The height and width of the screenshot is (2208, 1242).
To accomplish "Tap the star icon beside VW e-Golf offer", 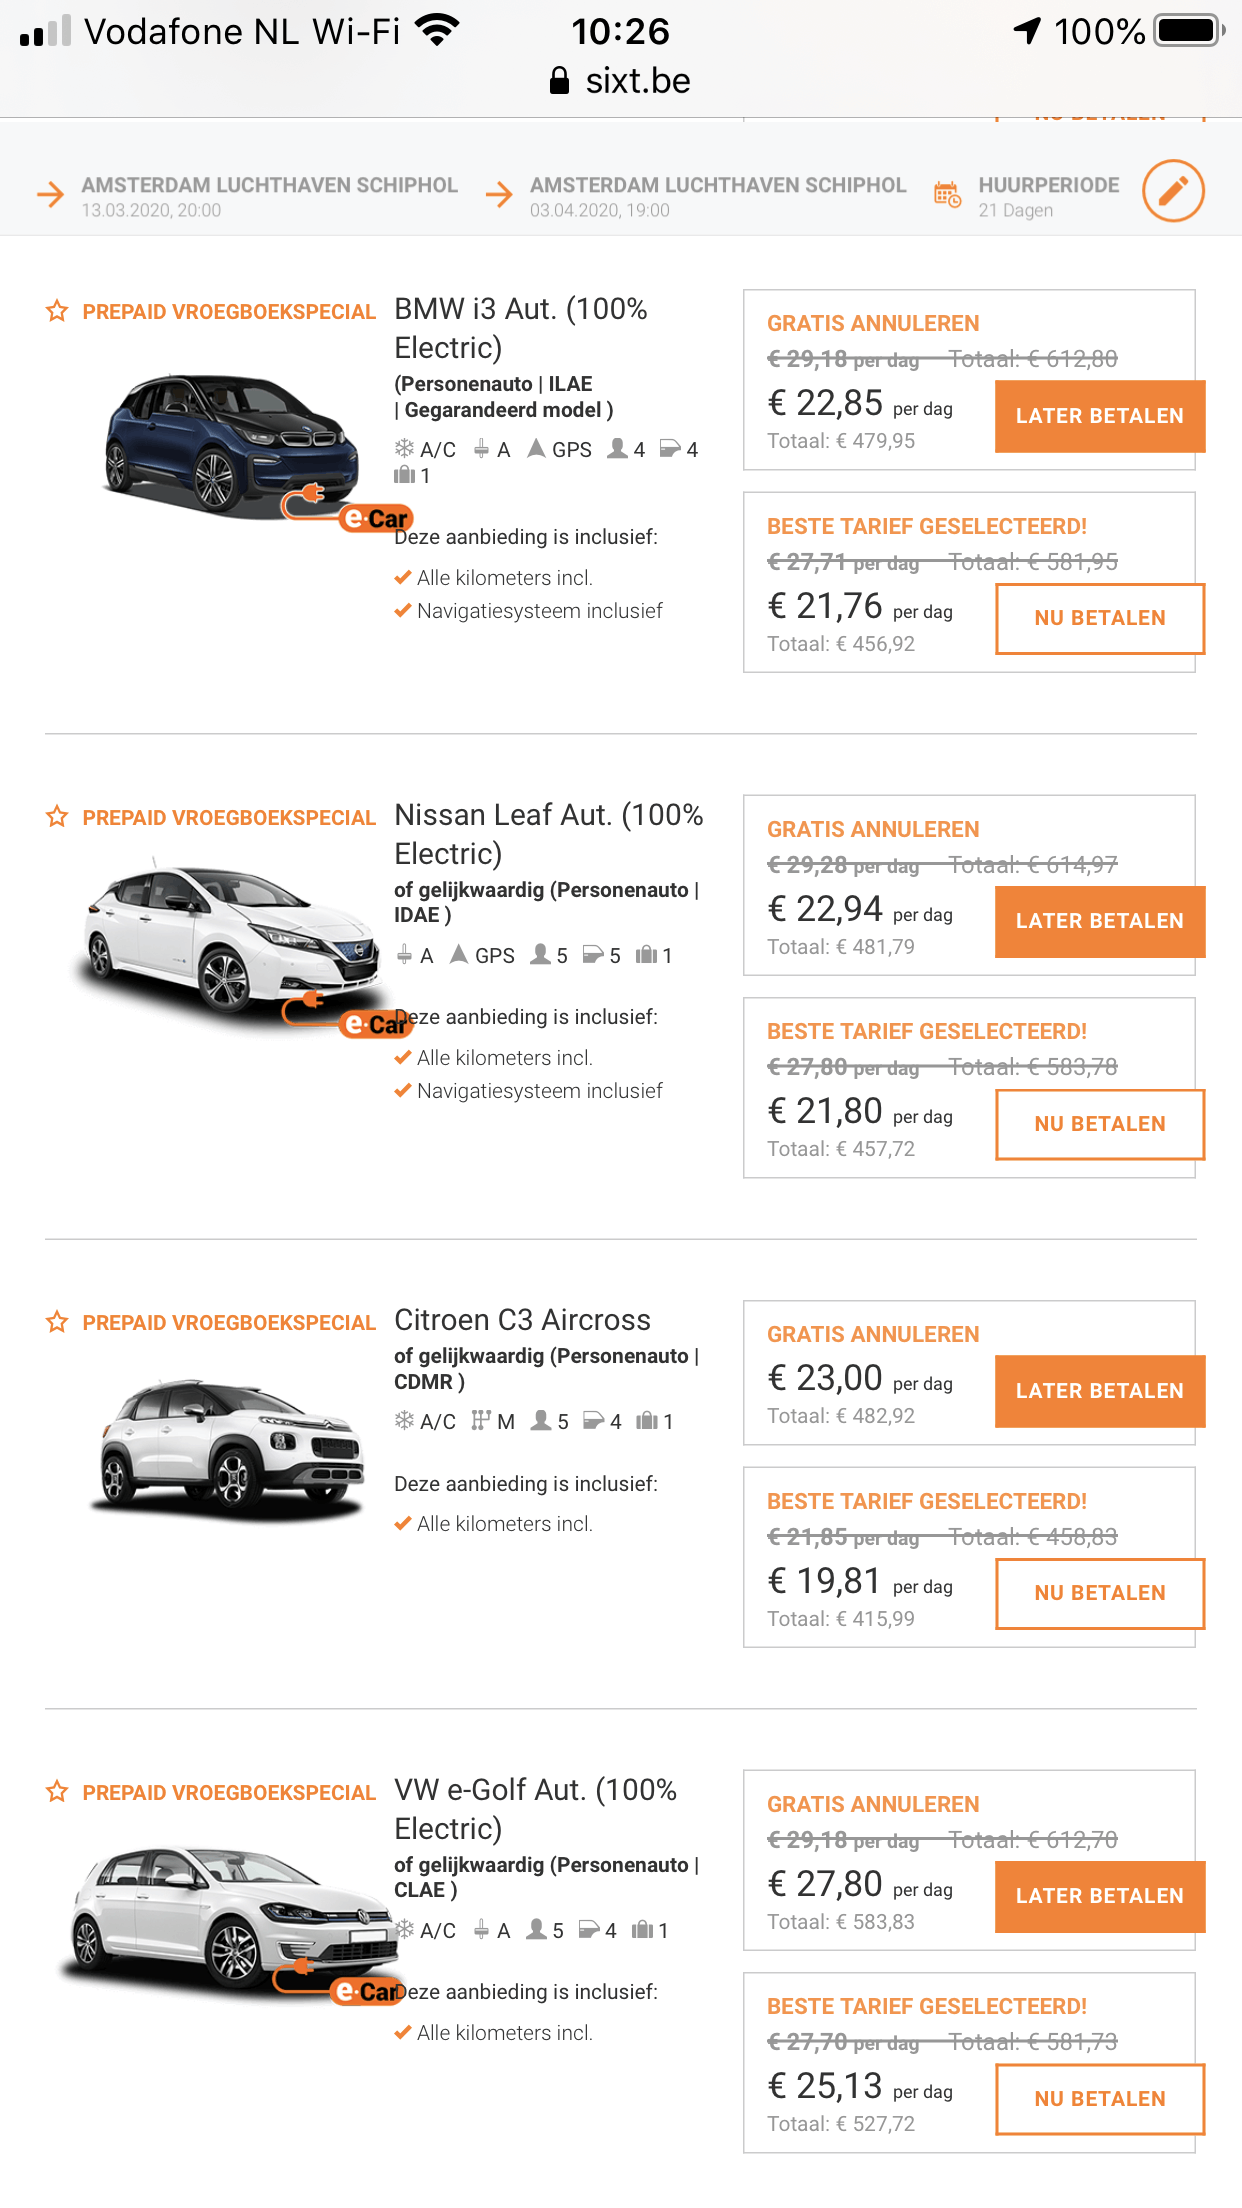I will point(57,1791).
